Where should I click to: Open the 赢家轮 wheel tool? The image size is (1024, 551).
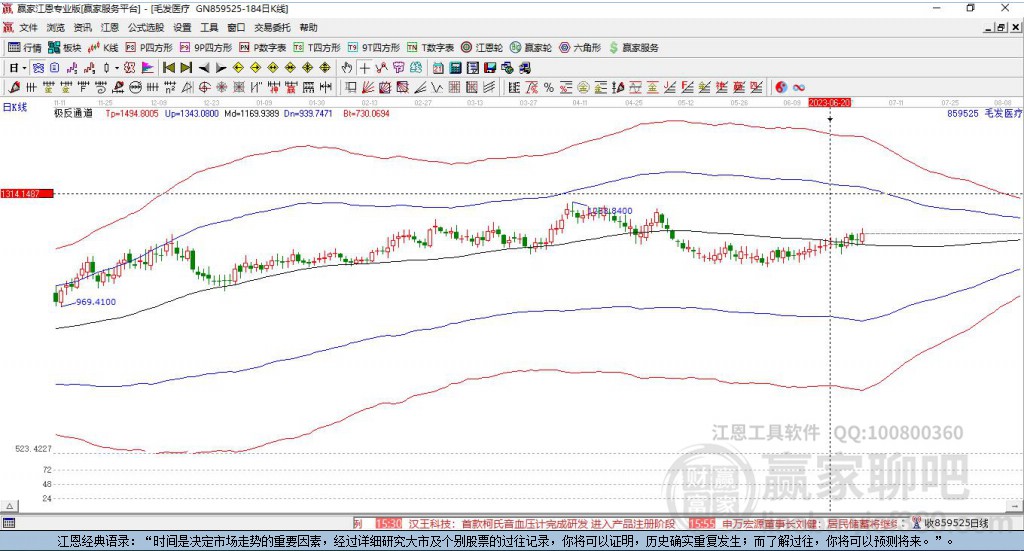click(531, 48)
